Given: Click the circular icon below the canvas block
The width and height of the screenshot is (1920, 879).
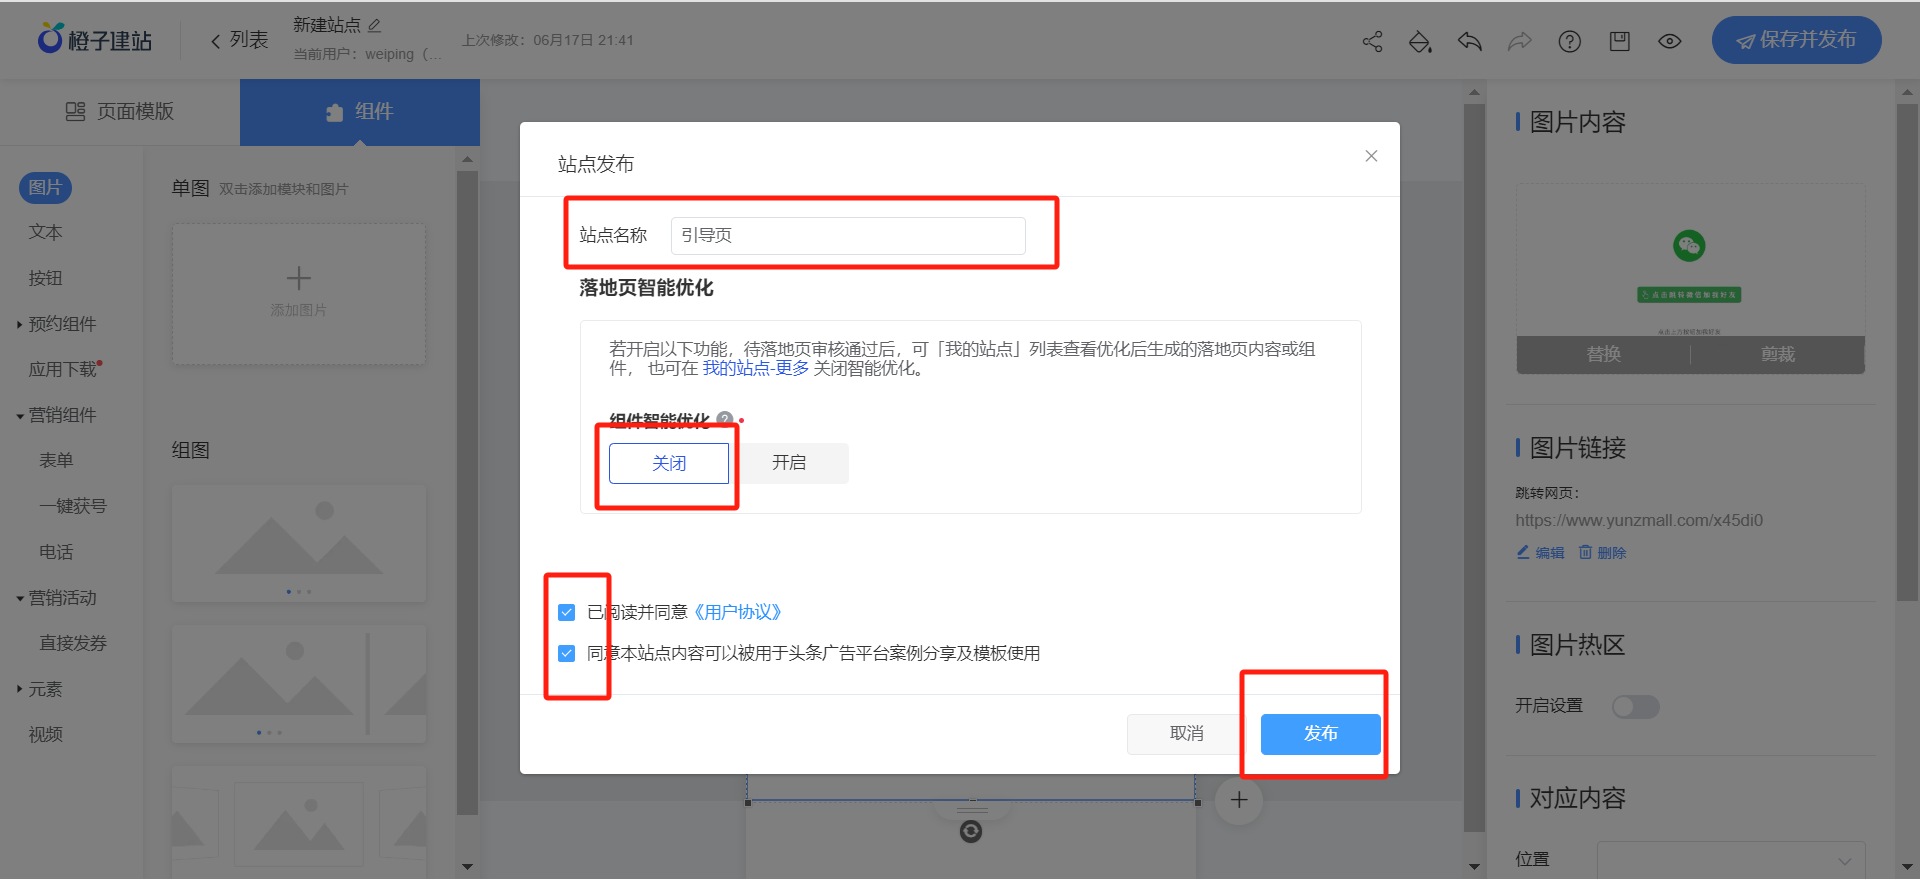Looking at the screenshot, I should coord(971,832).
